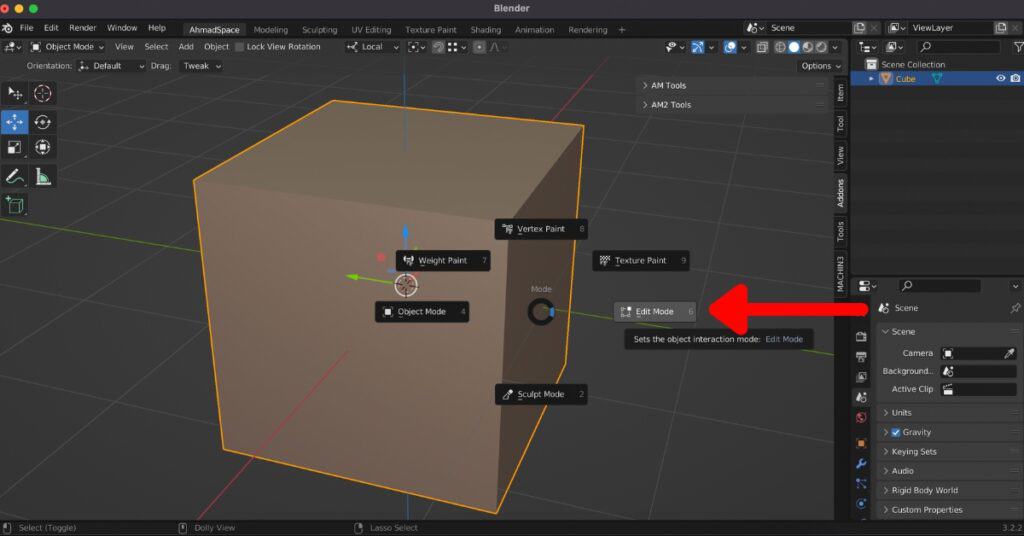Select the Measure tool

pos(43,177)
